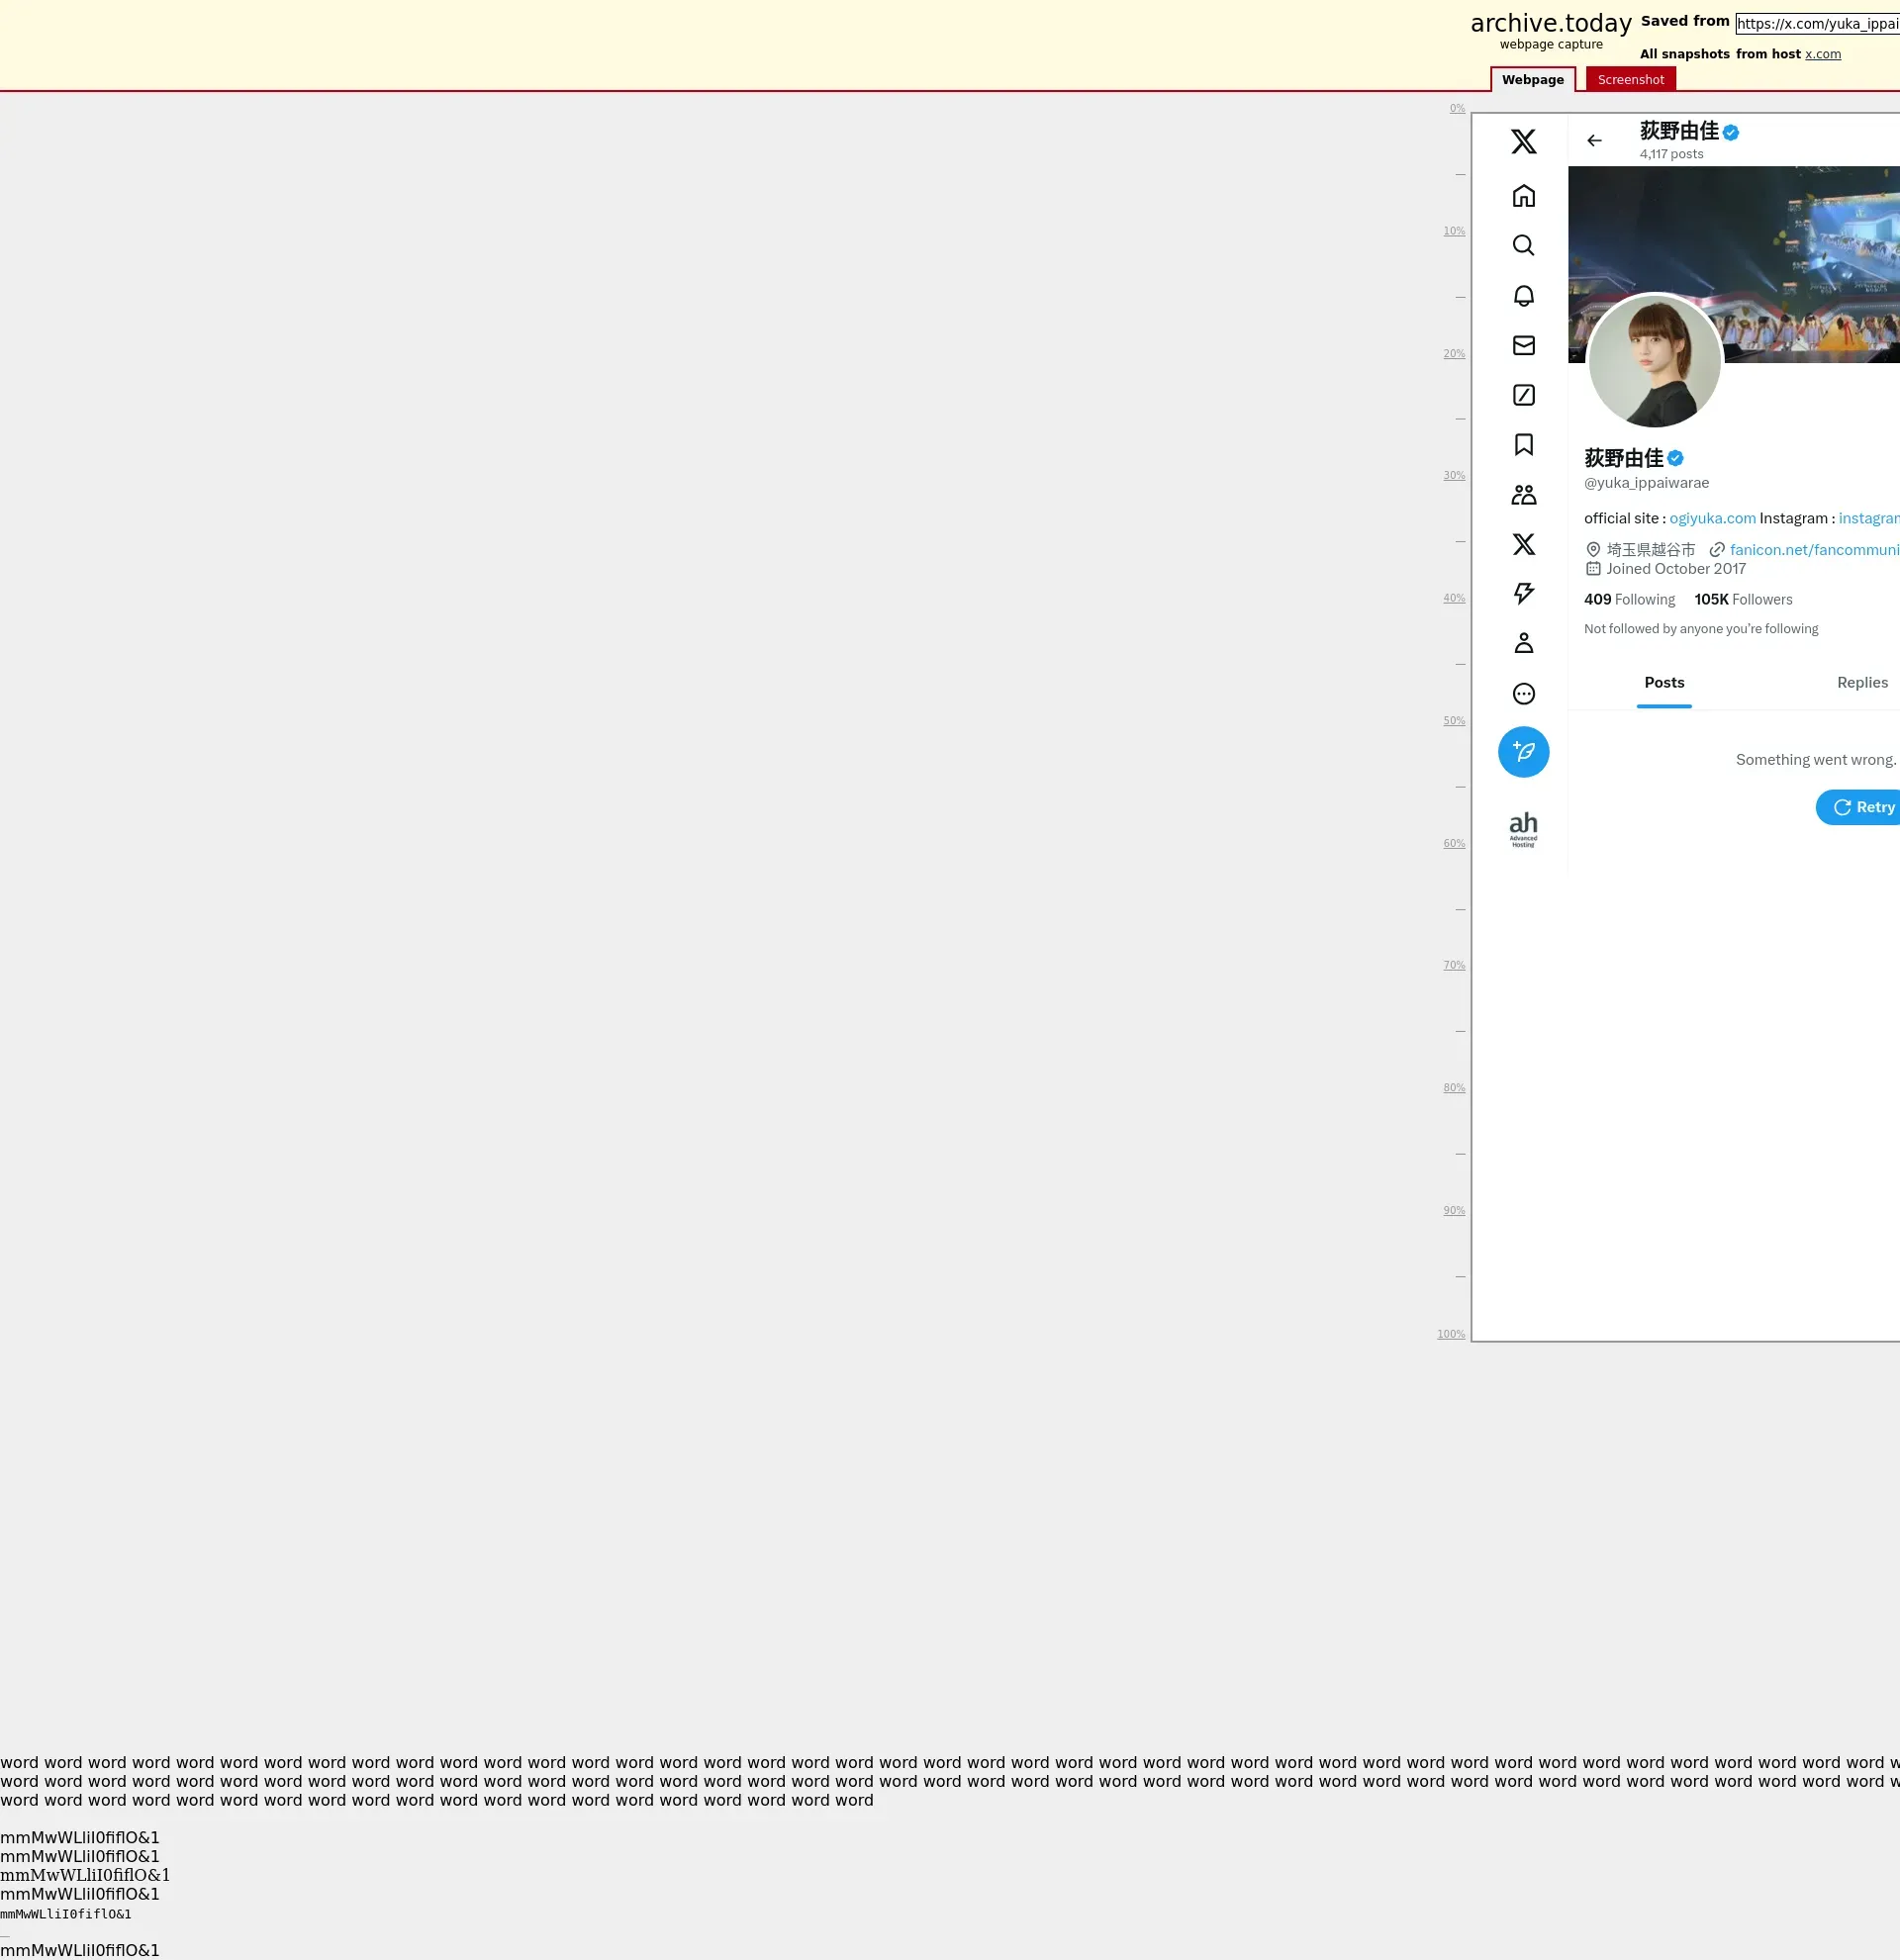Open the Profile person icon
The width and height of the screenshot is (1900, 1960).
click(1523, 643)
